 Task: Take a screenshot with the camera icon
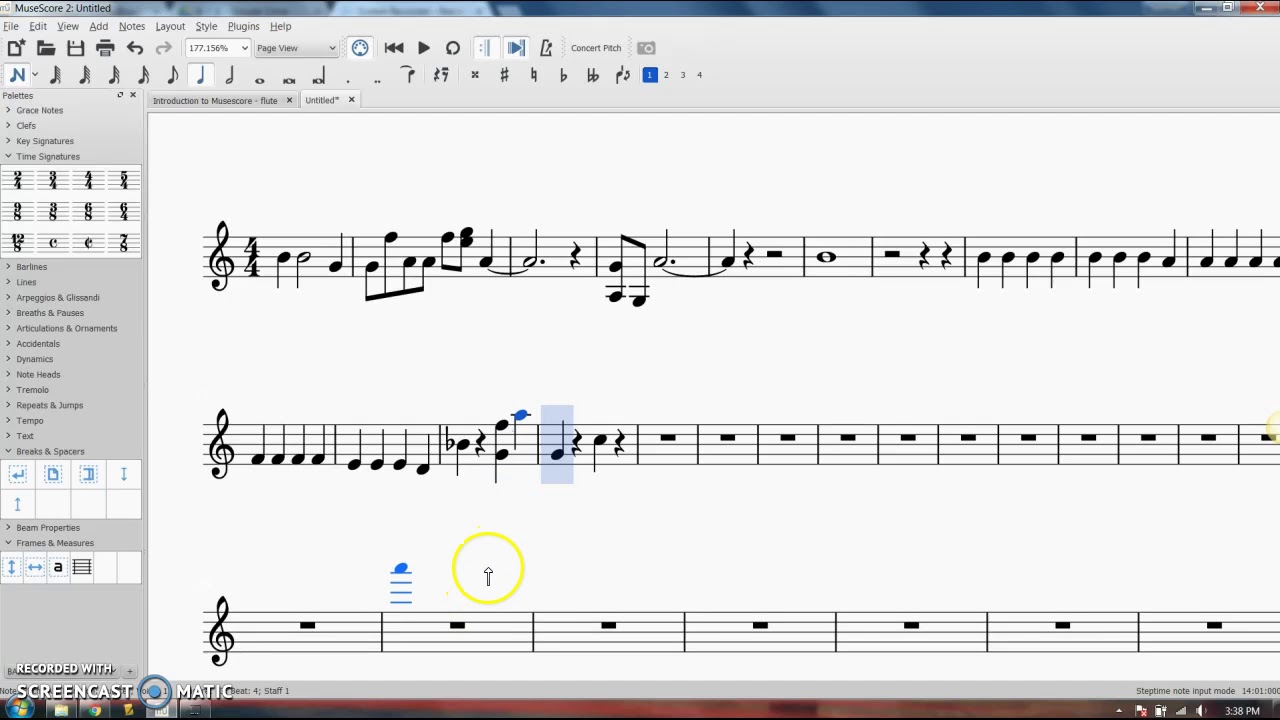[x=646, y=48]
